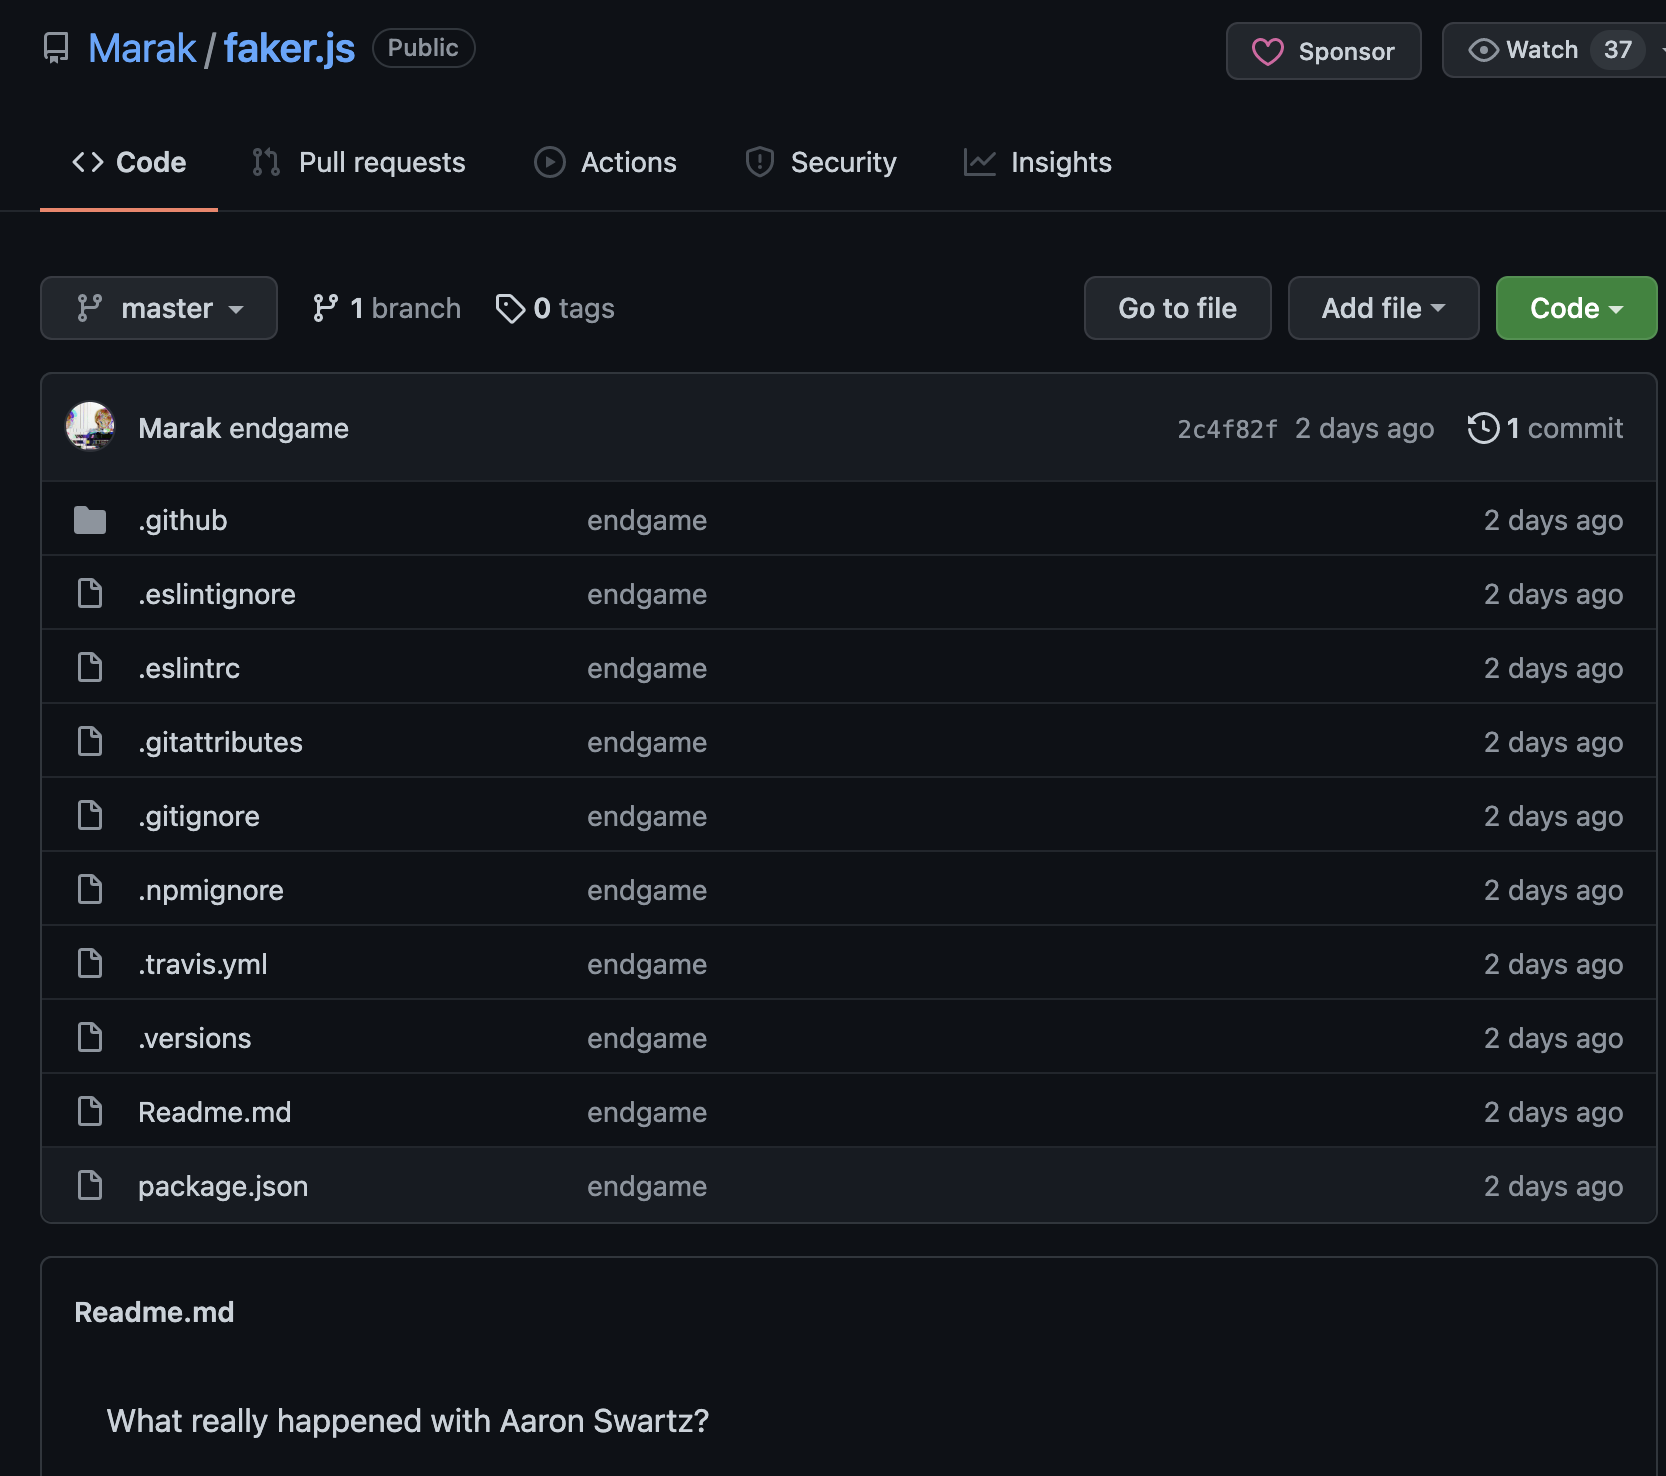Open the .github folder
Image resolution: width=1666 pixels, height=1476 pixels.
point(183,520)
